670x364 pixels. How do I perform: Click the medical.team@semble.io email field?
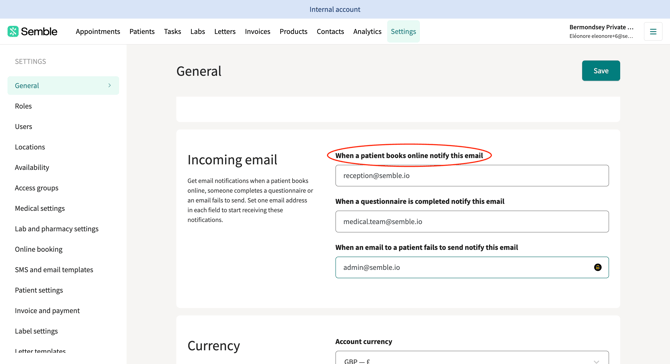coord(472,221)
